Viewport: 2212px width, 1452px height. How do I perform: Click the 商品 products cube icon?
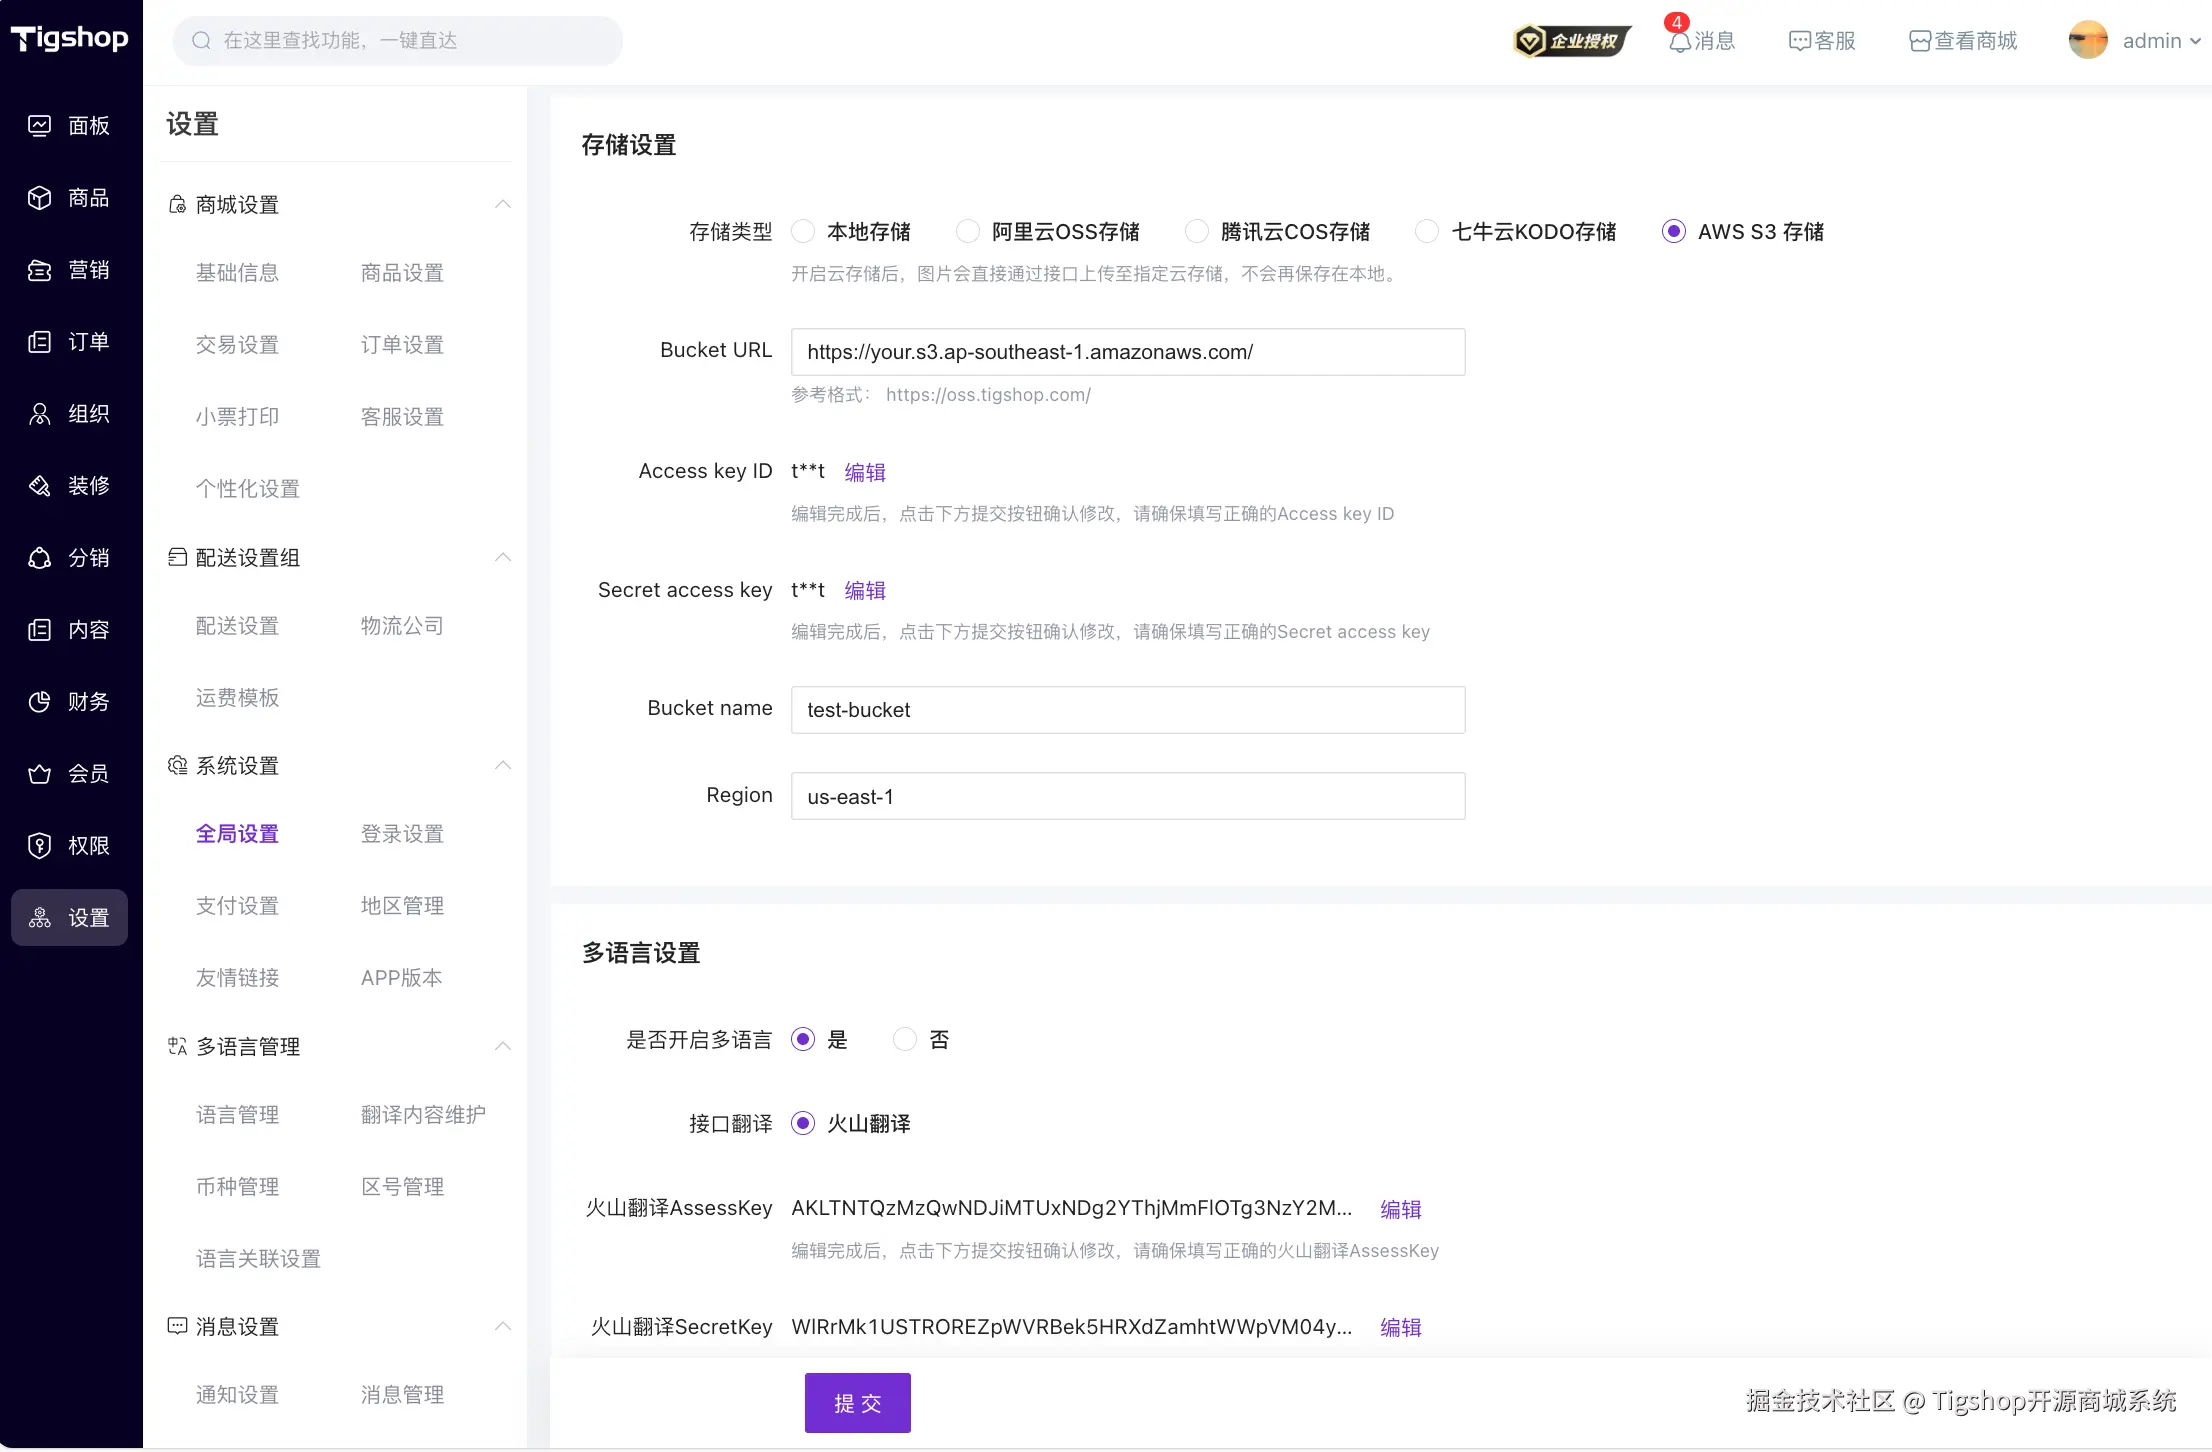tap(39, 198)
